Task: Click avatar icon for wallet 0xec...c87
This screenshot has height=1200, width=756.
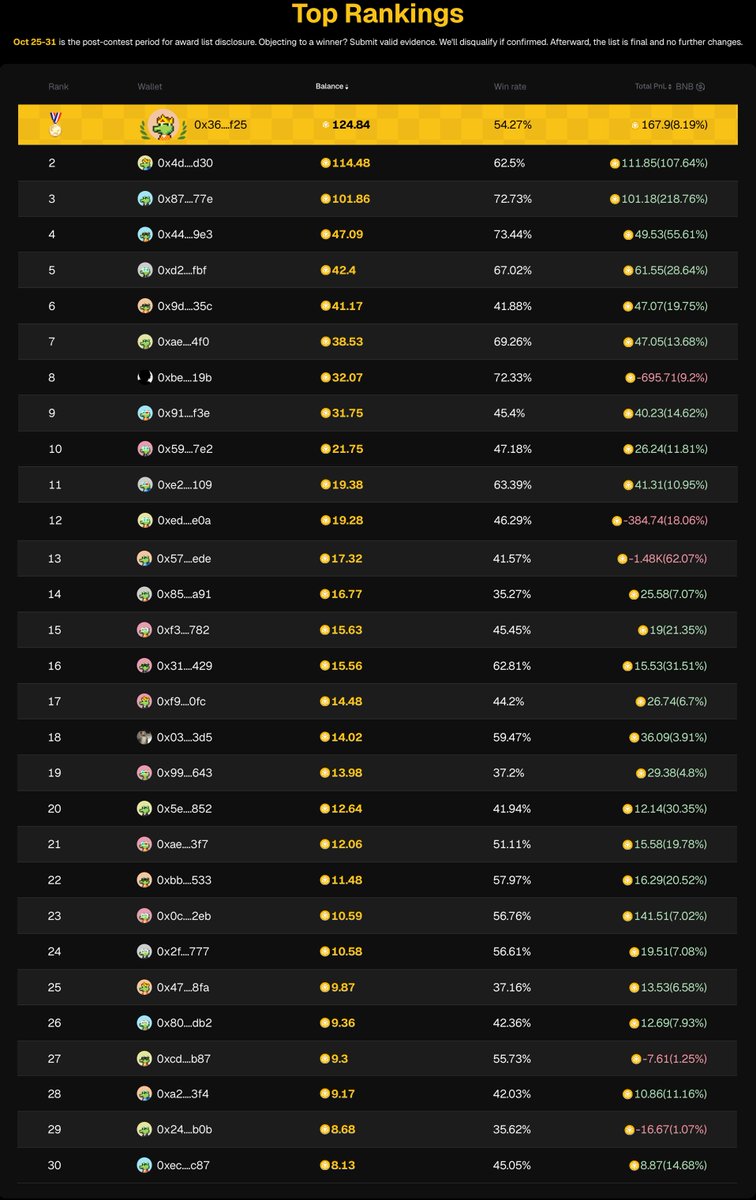Action: pyautogui.click(x=145, y=1165)
